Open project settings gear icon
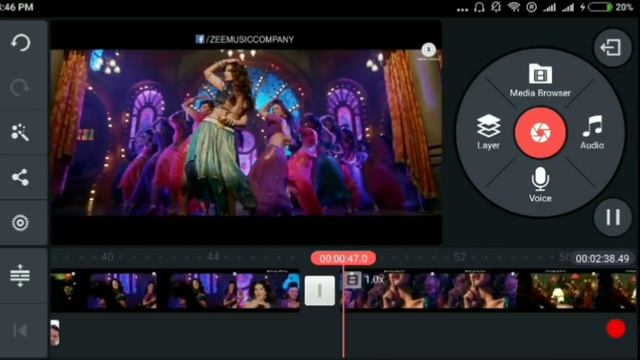This screenshot has width=640, height=360. pos(20,223)
